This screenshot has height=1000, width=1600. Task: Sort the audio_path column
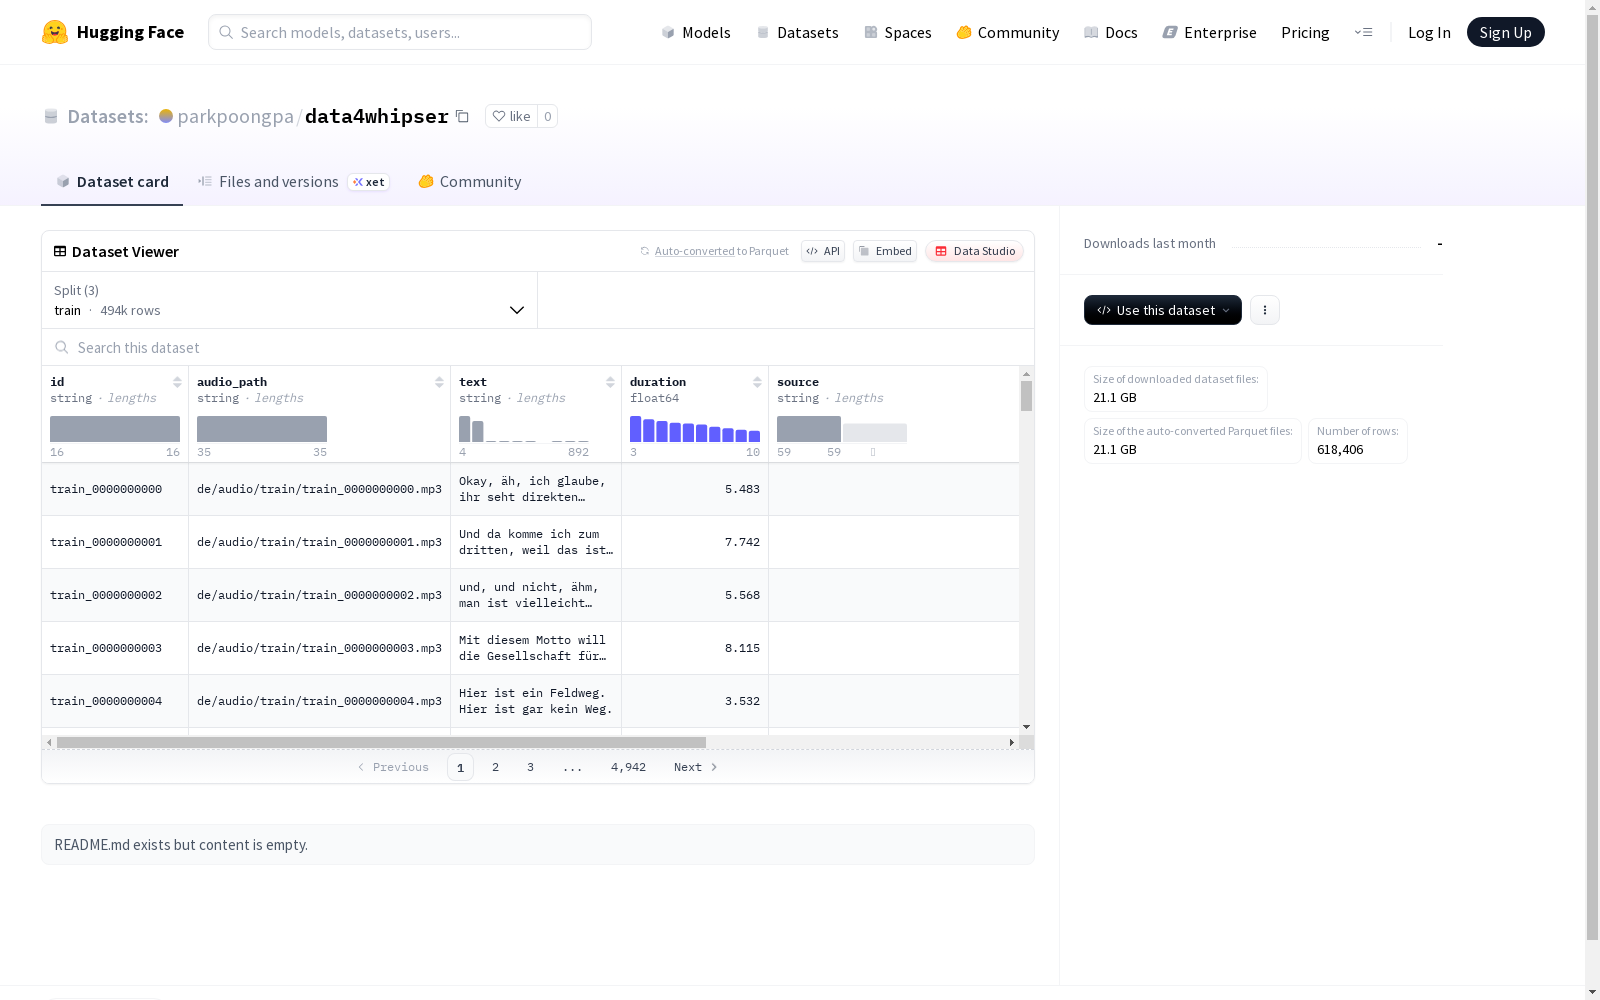point(439,382)
